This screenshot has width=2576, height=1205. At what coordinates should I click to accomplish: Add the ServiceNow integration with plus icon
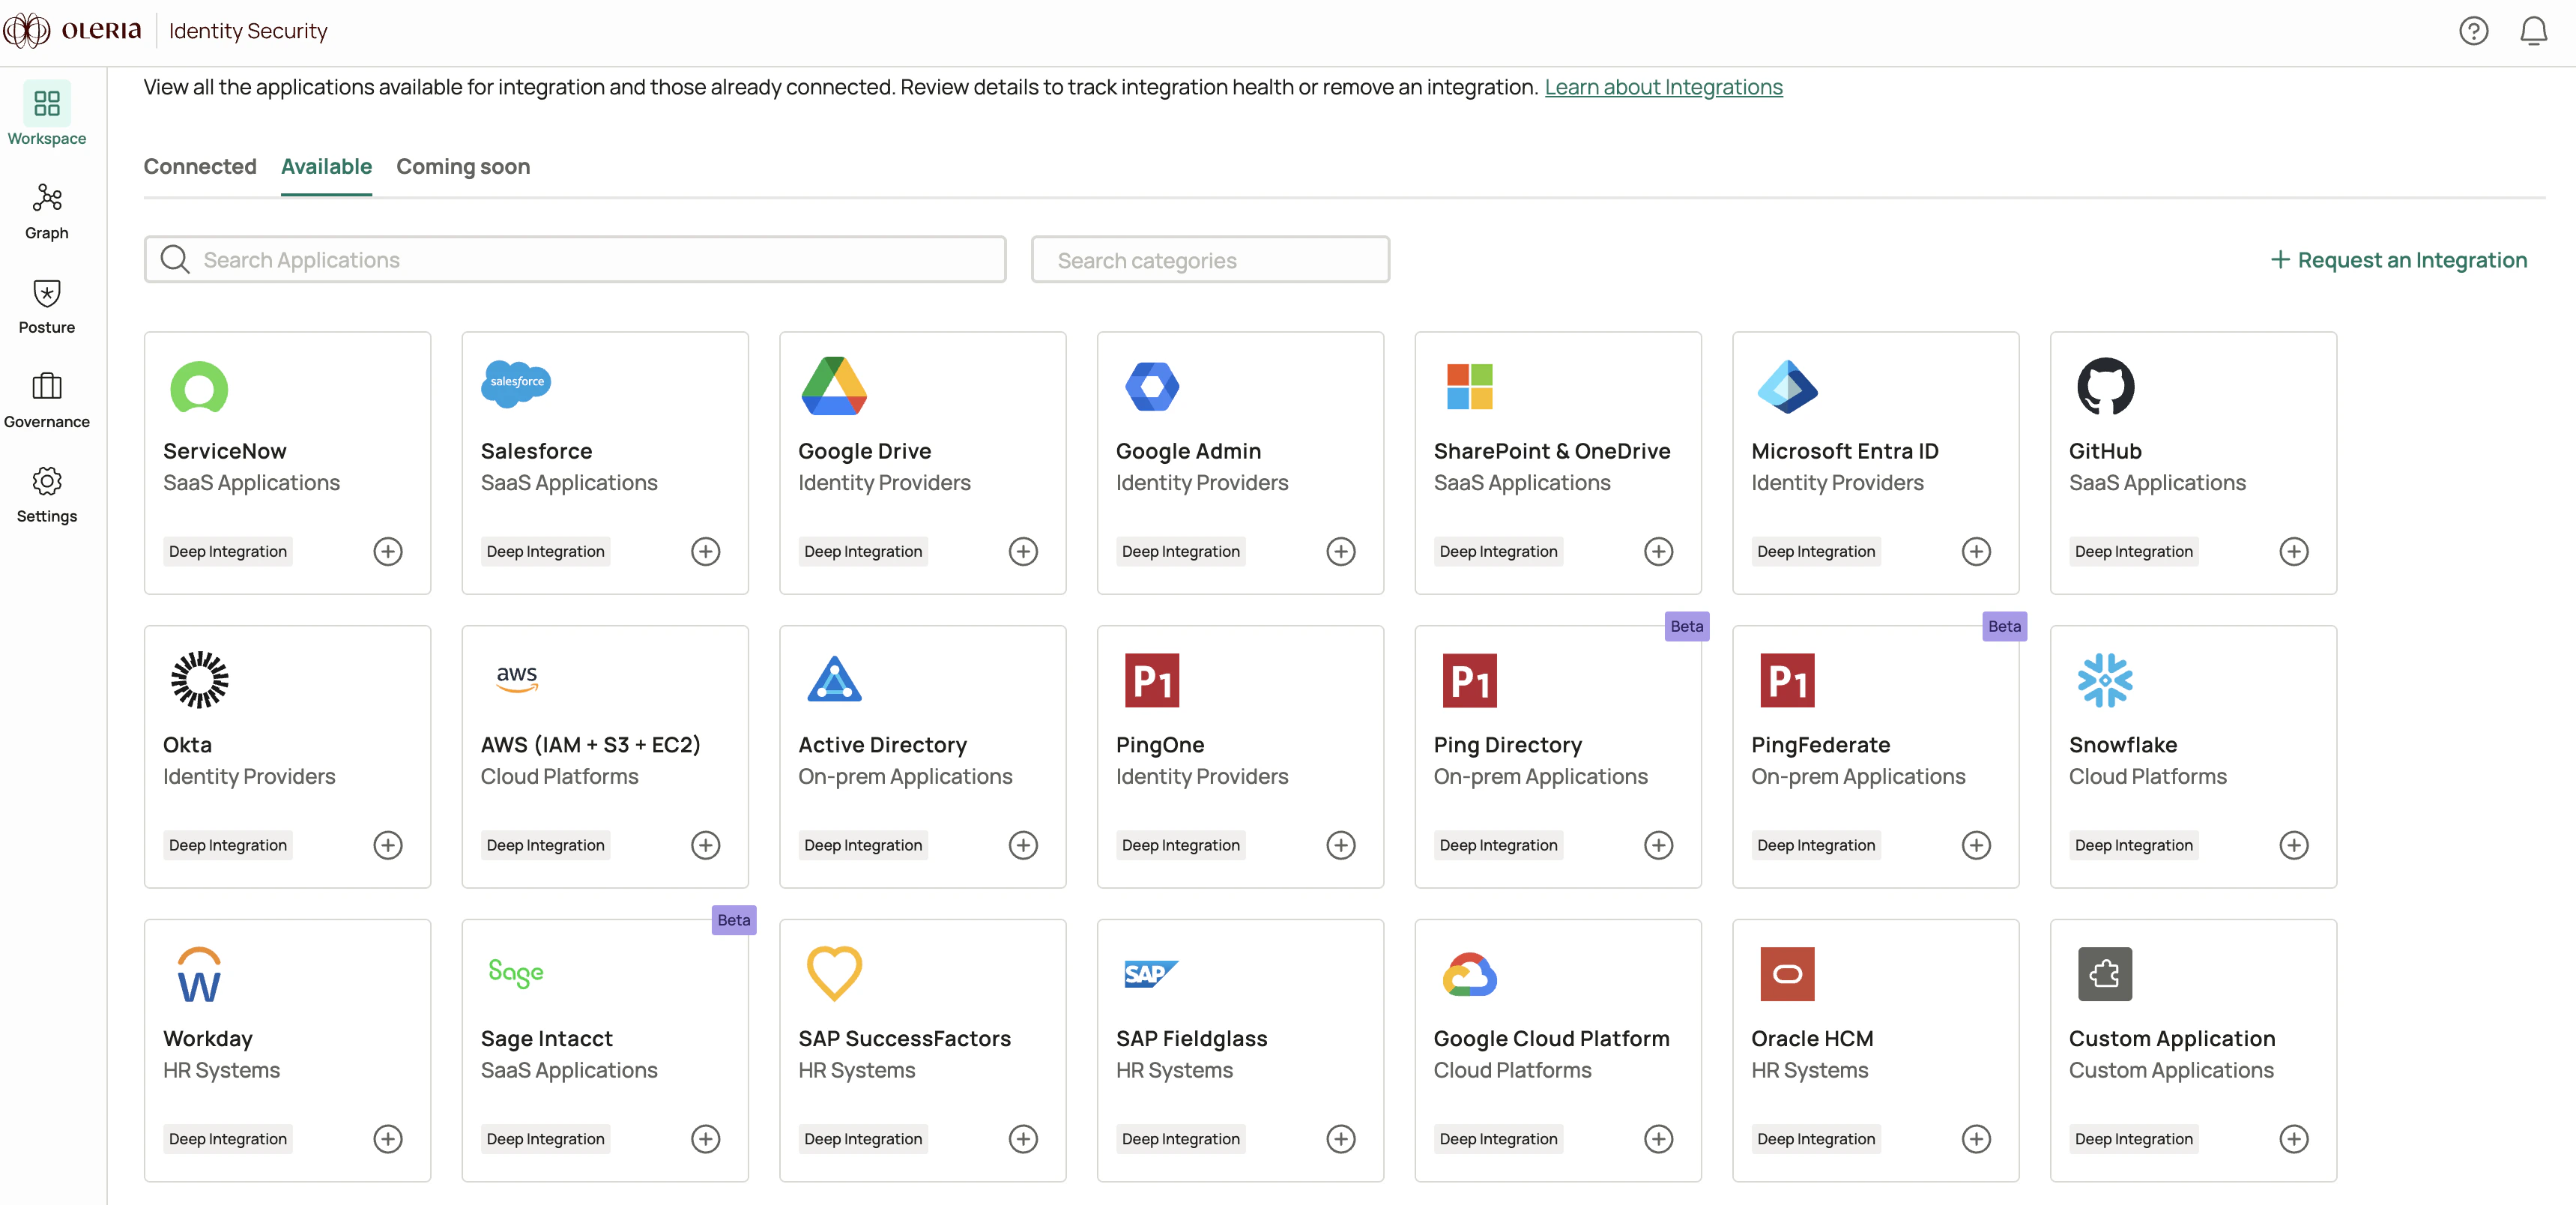click(x=388, y=551)
